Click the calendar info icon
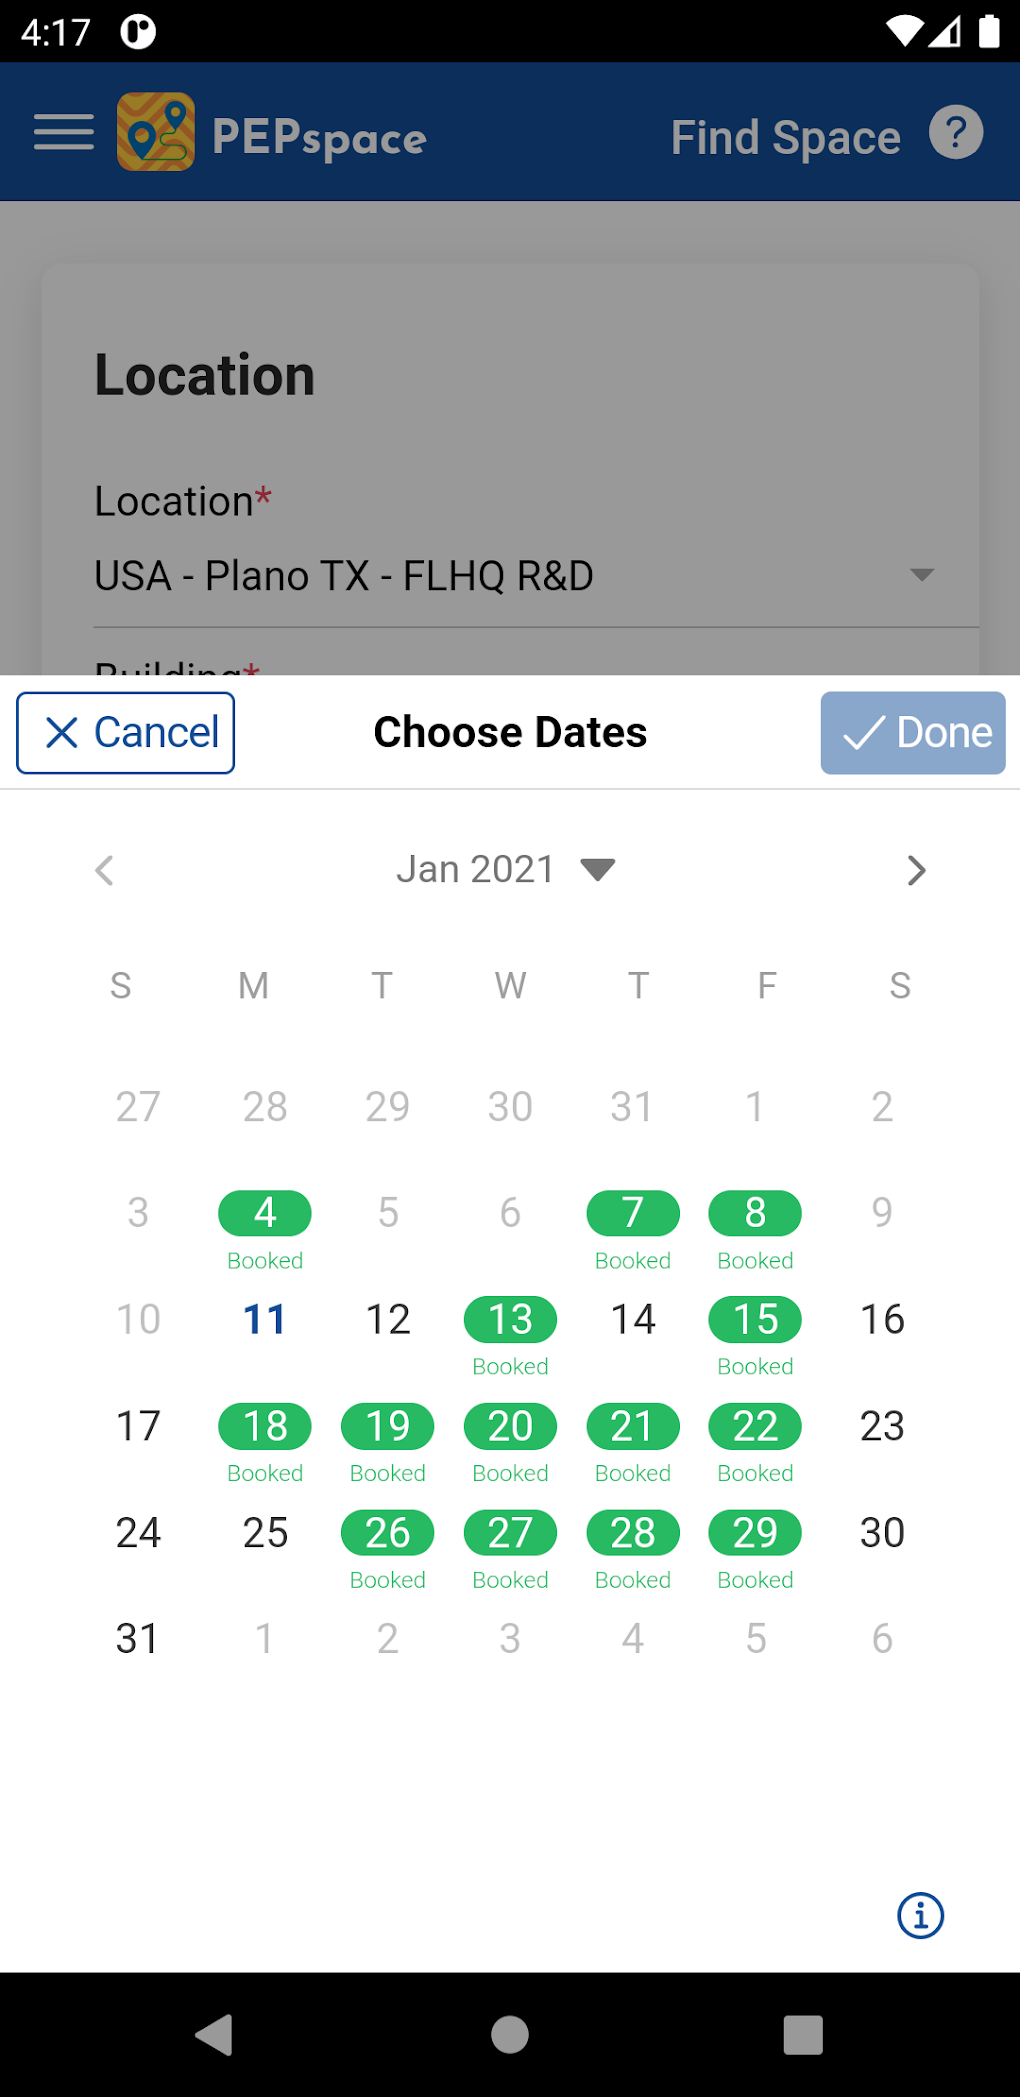The image size is (1020, 2097). click(920, 1915)
